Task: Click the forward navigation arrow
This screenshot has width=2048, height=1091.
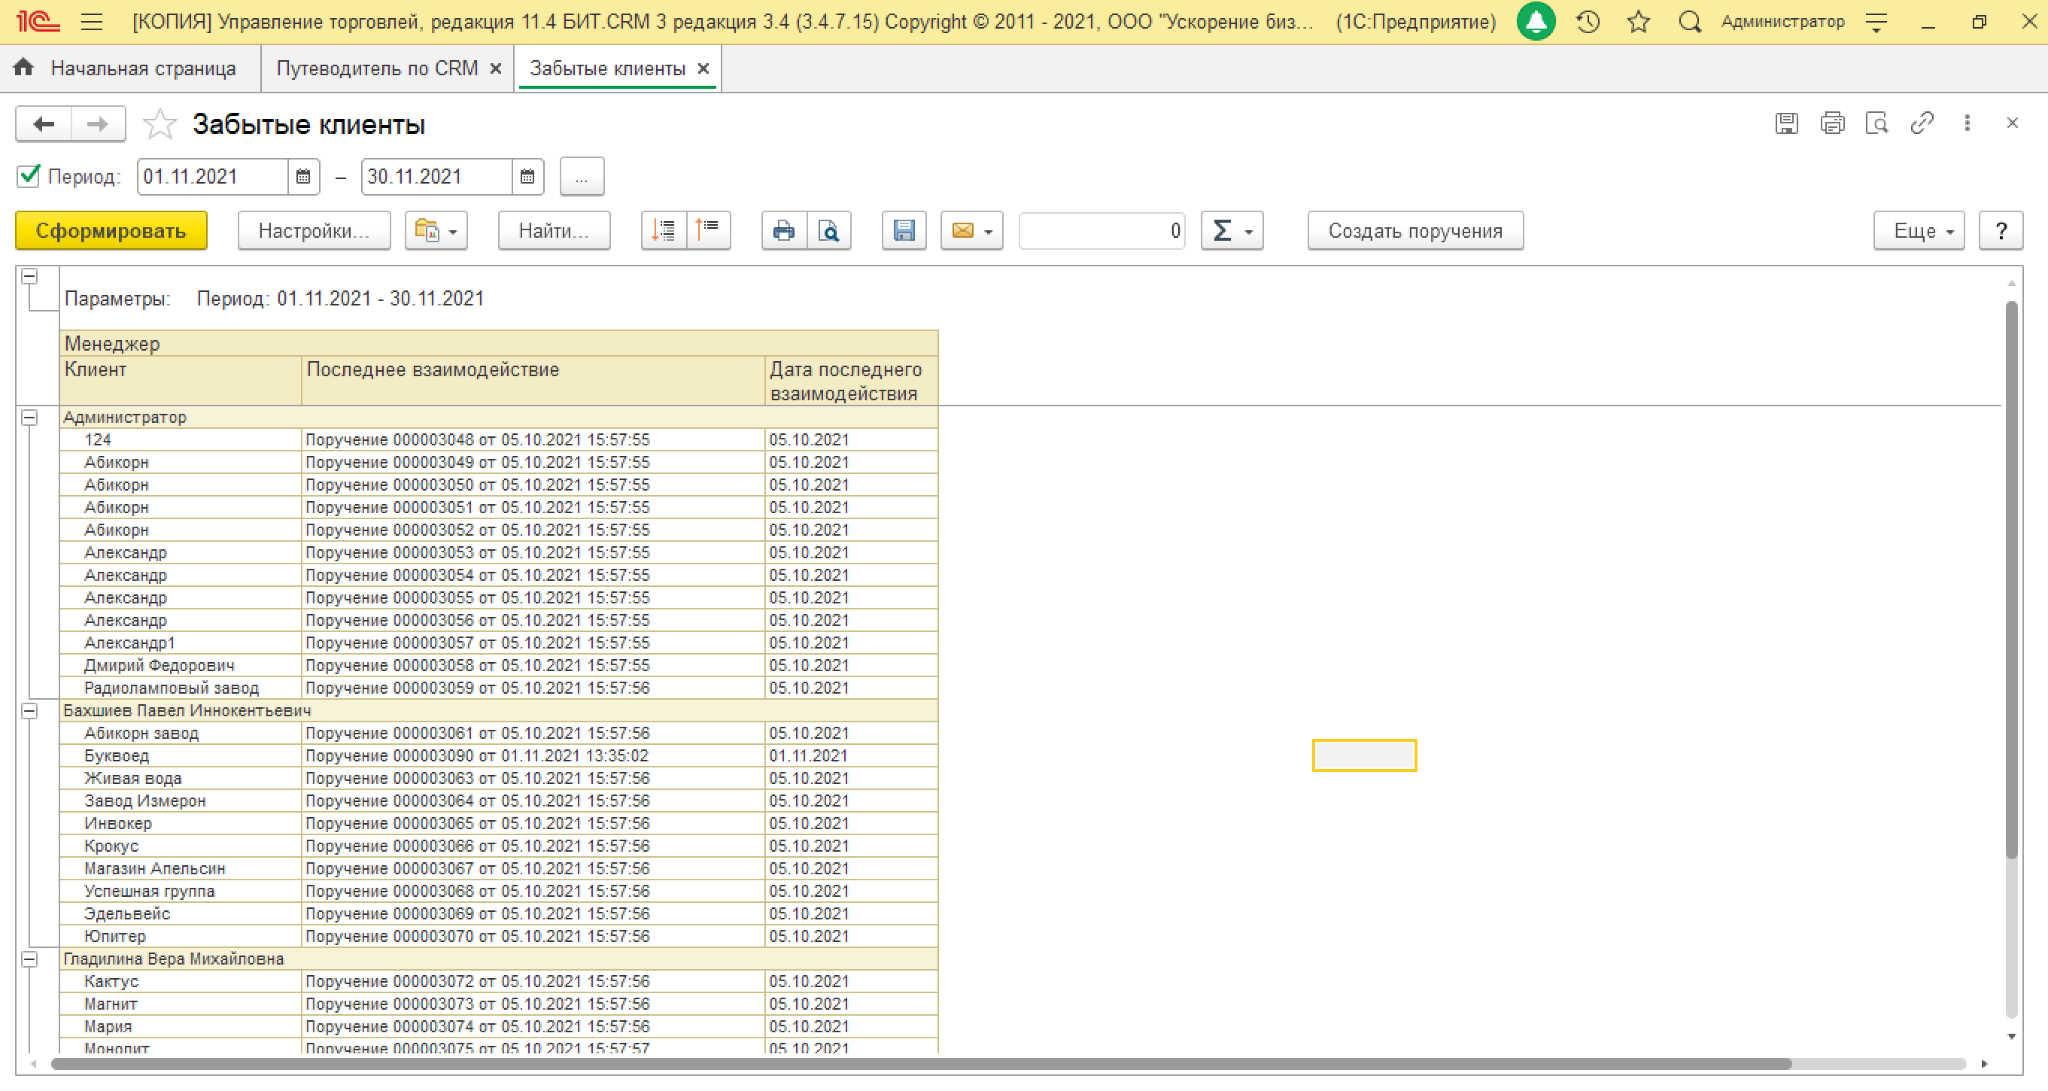Action: click(98, 124)
